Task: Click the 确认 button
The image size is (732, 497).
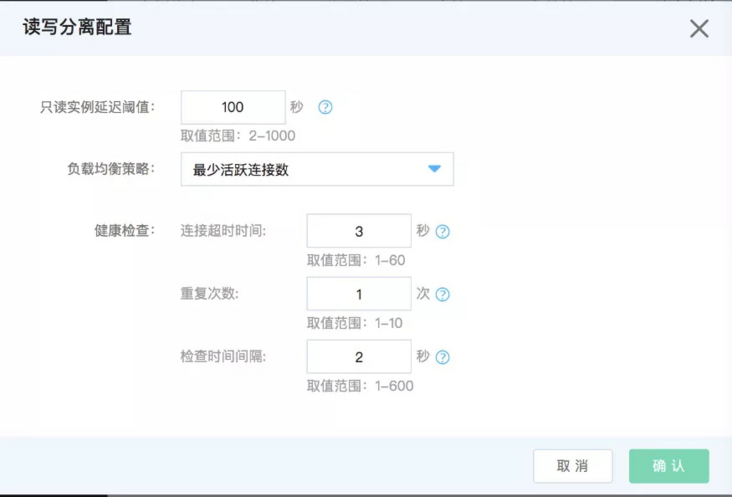Action: 669,466
